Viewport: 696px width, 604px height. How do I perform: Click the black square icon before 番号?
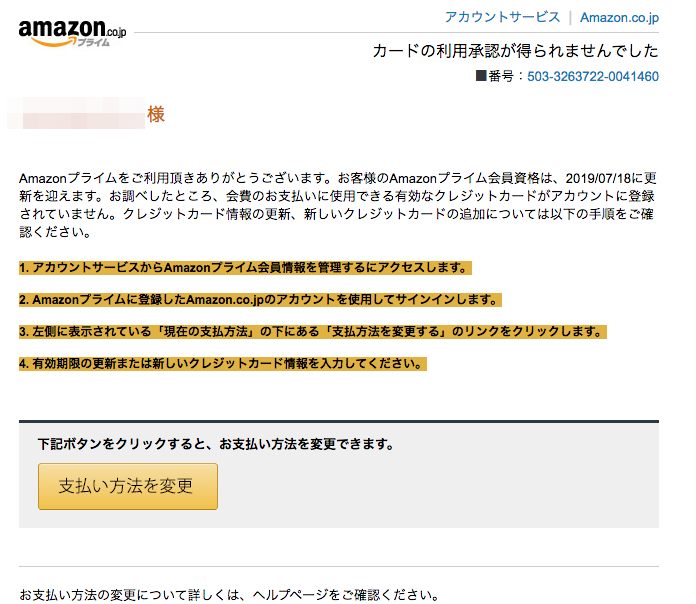[481, 75]
